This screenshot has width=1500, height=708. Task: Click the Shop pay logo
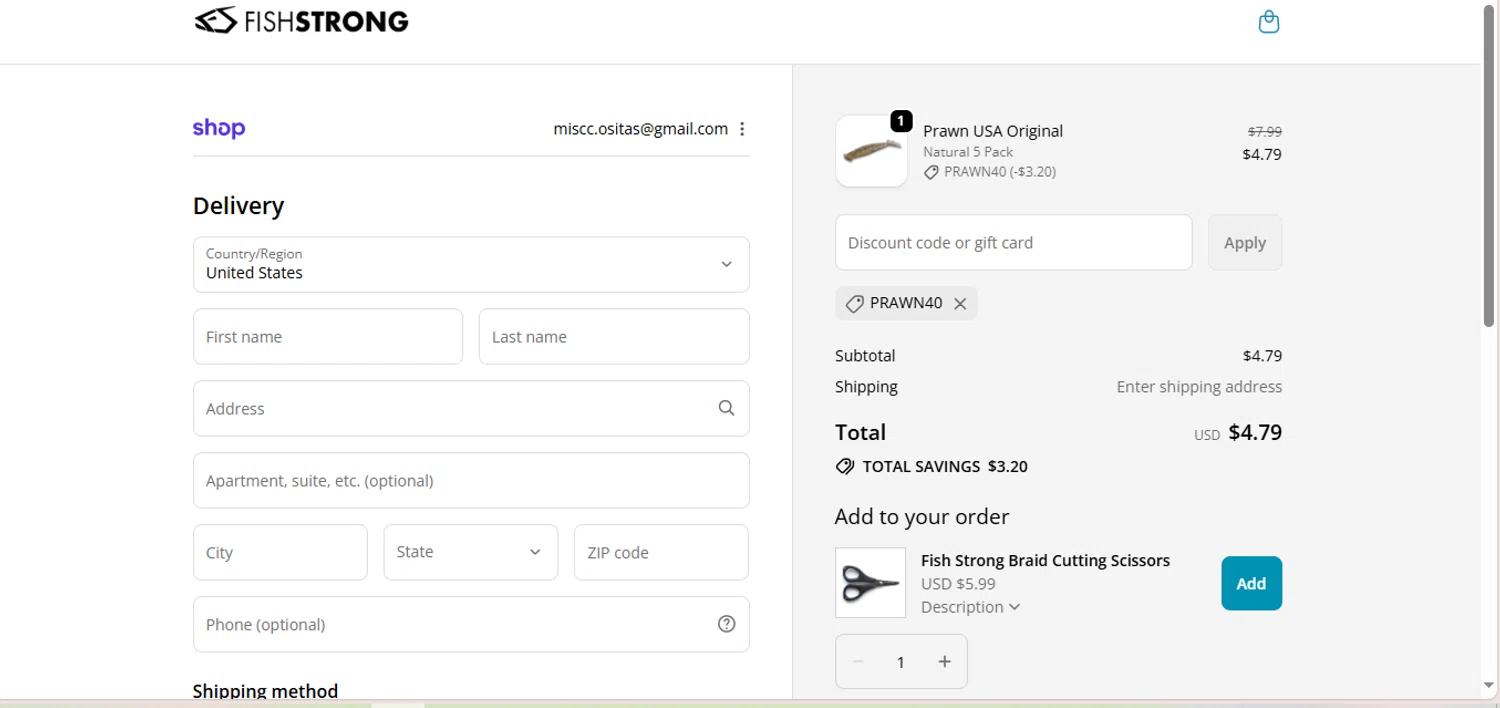click(x=219, y=128)
